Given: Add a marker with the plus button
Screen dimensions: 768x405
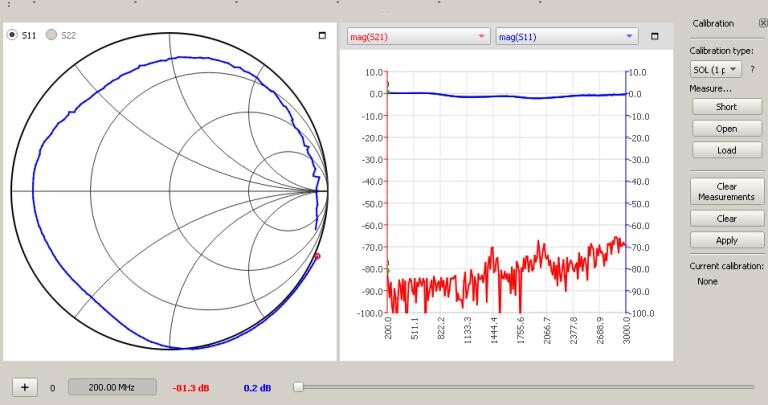Looking at the screenshot, I should click(24, 387).
